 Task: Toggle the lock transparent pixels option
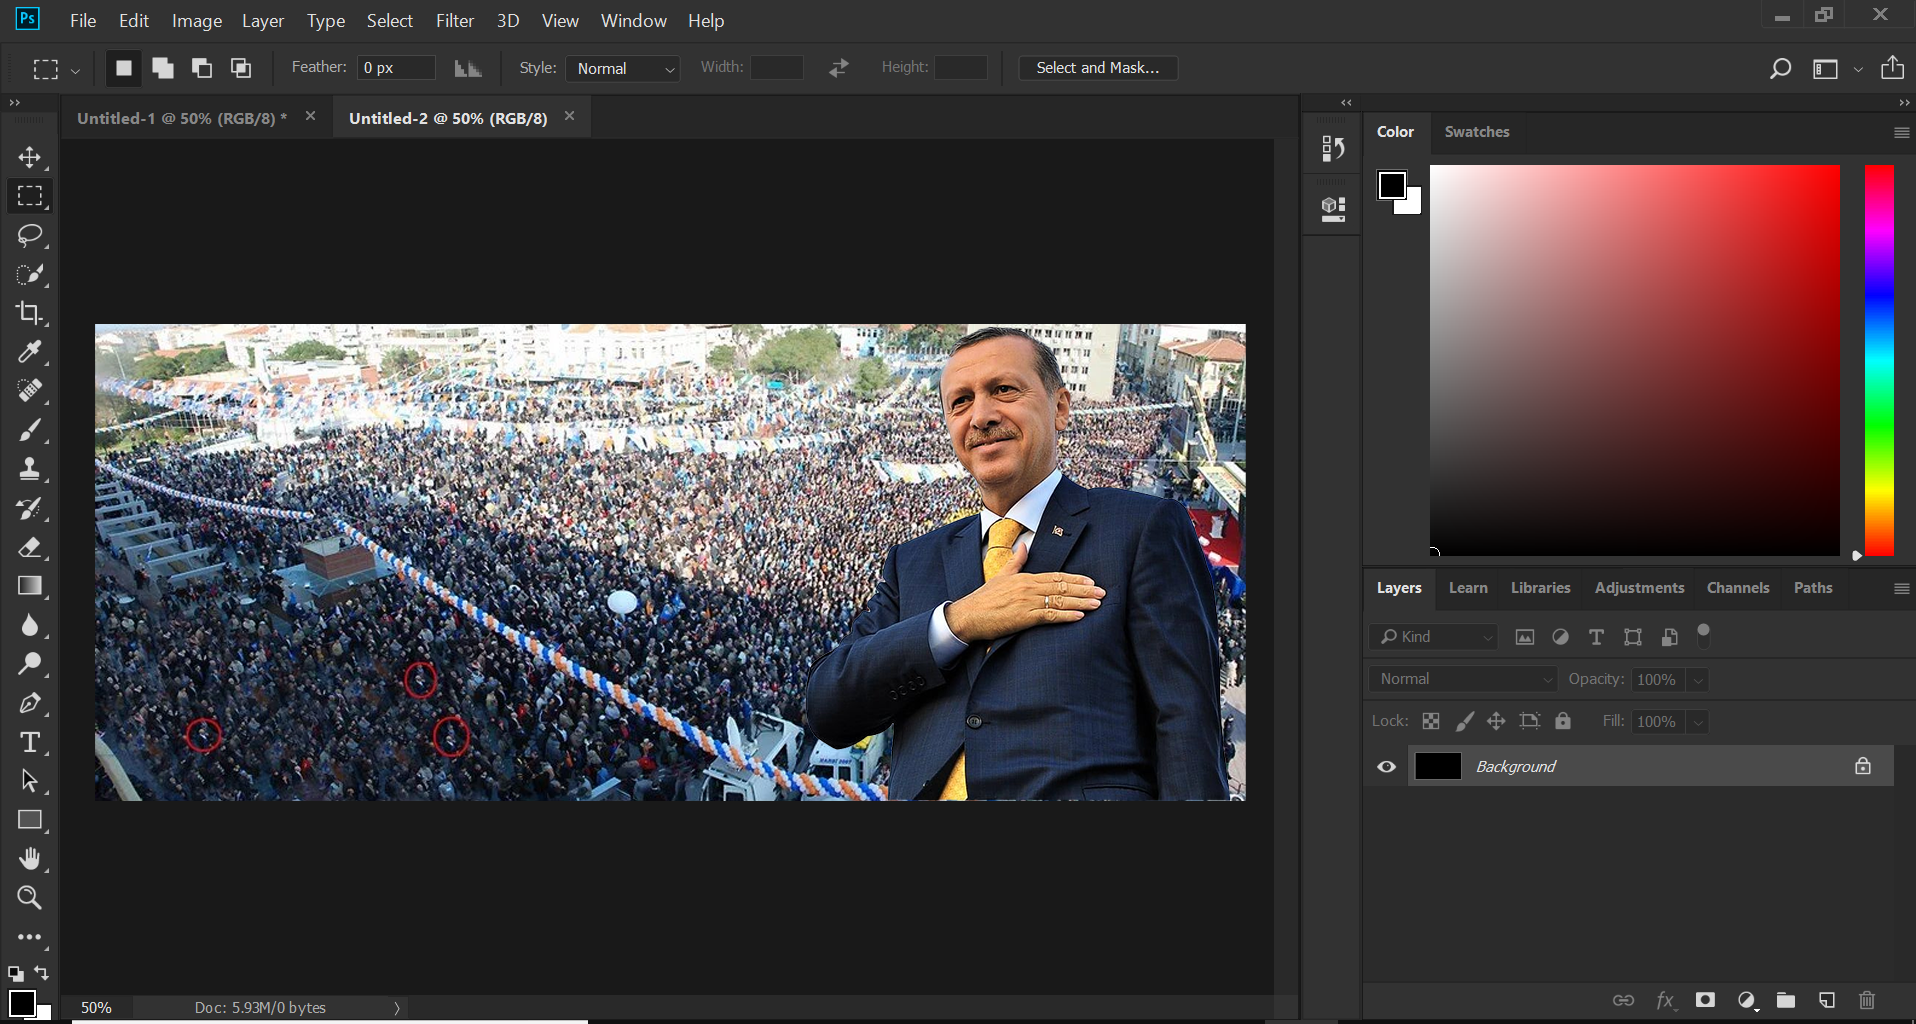pyautogui.click(x=1431, y=721)
